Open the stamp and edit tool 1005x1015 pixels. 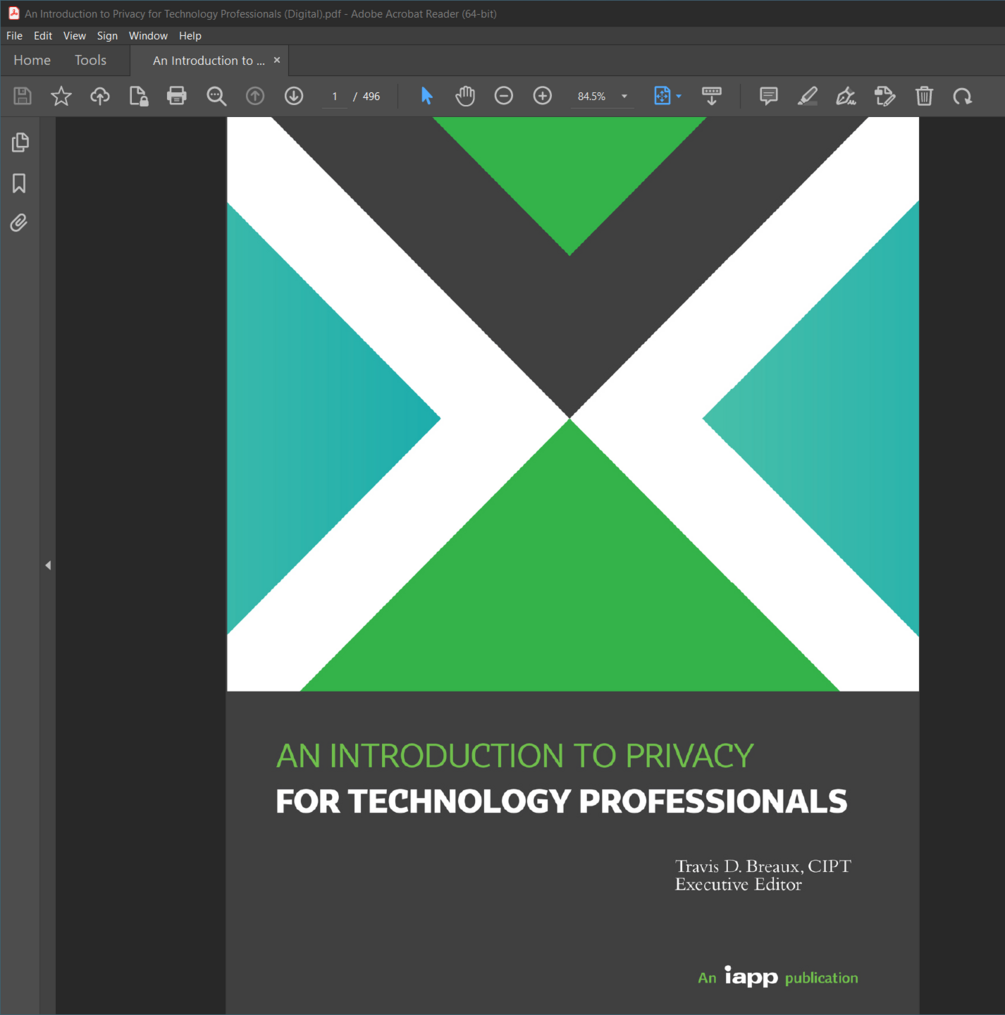point(885,96)
